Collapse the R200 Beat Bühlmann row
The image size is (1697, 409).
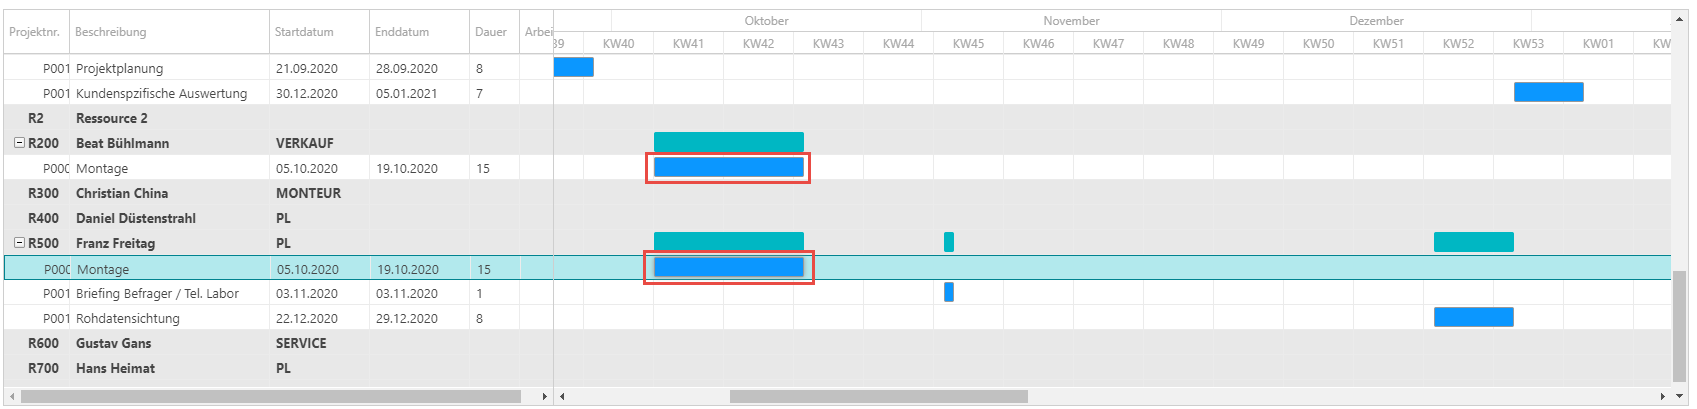19,143
